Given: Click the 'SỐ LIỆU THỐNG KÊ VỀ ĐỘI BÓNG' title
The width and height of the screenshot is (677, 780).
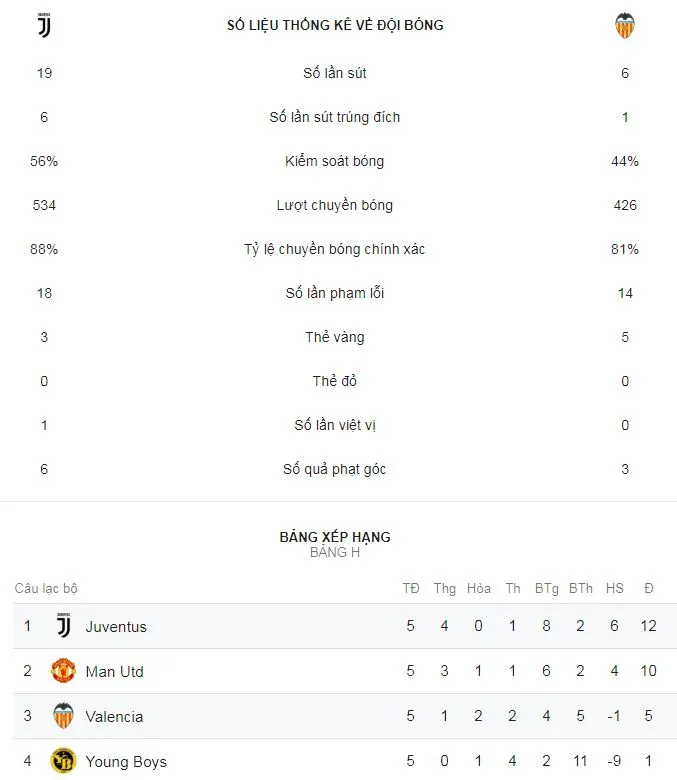Looking at the screenshot, I should pos(335,26).
